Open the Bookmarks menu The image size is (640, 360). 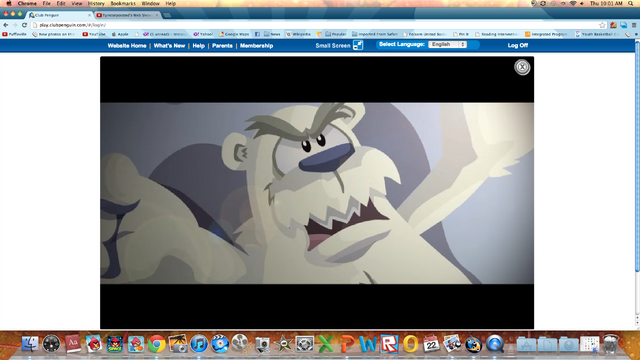(123, 3)
